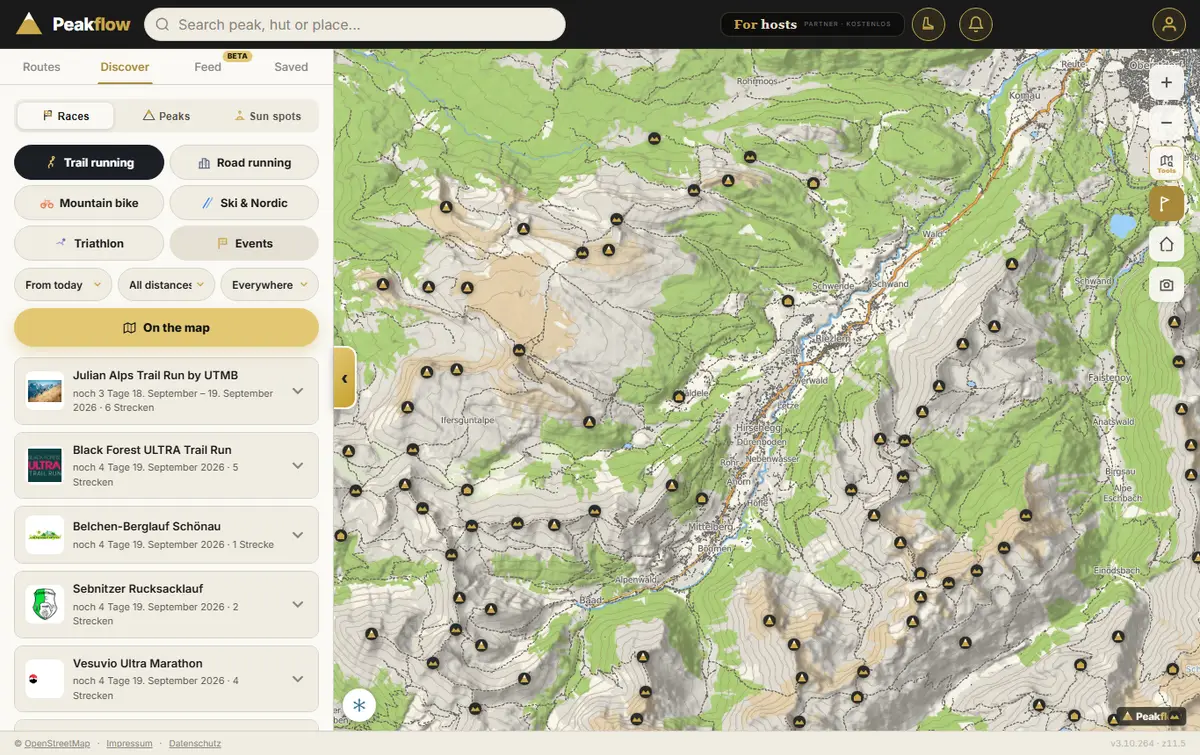Open the Everywhere dropdown

pos(270,285)
